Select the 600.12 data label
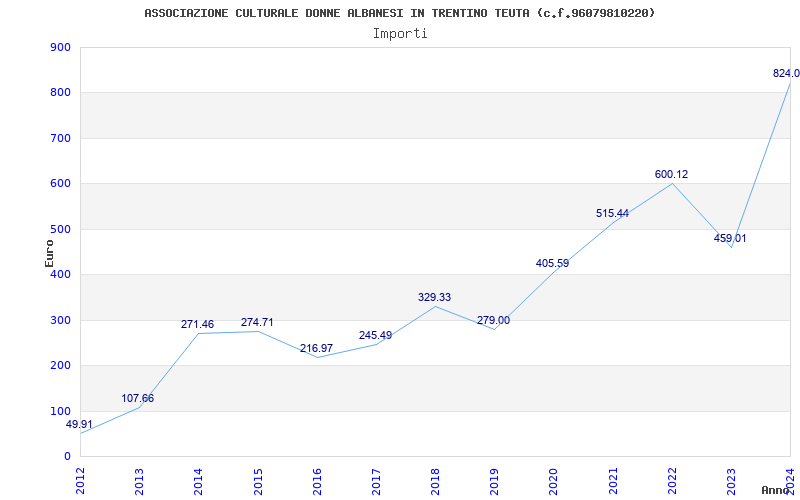 (x=671, y=174)
